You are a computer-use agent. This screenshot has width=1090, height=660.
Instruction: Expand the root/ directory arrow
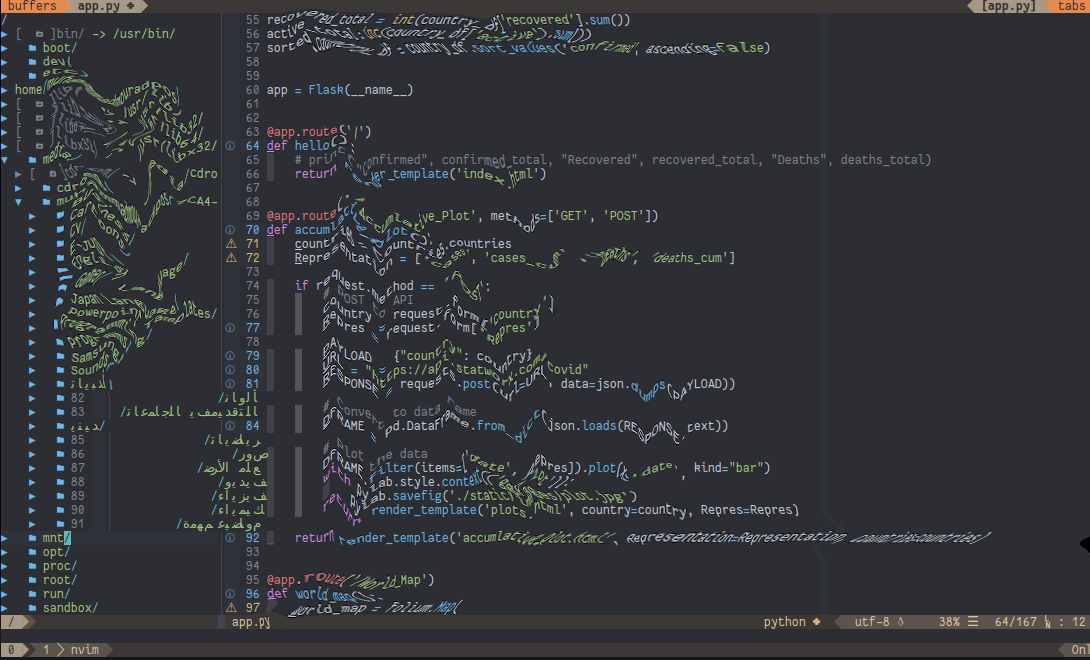point(4,580)
